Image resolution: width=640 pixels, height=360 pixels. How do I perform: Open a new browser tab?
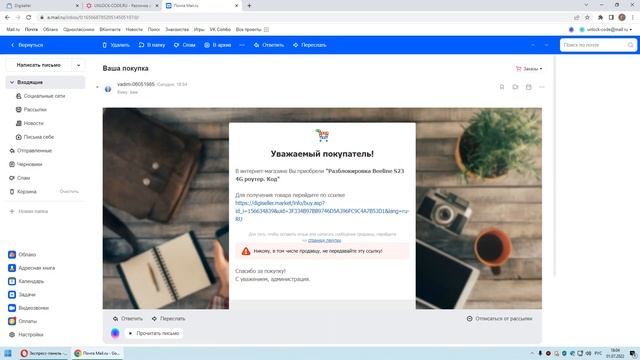(249, 6)
